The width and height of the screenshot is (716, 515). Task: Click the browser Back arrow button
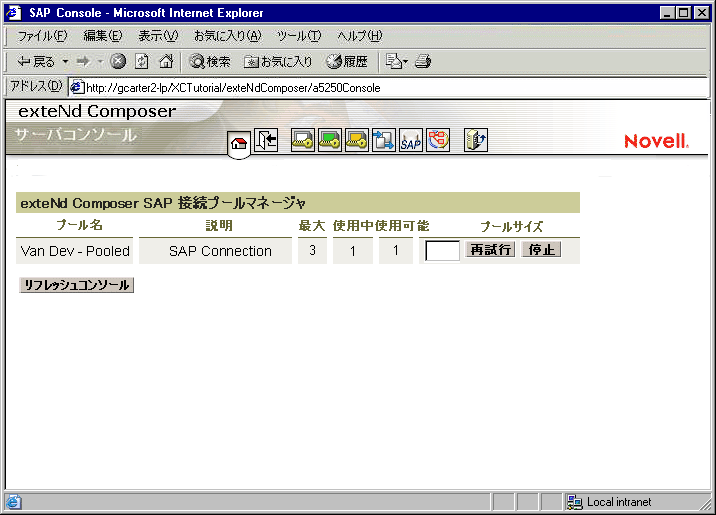36,61
